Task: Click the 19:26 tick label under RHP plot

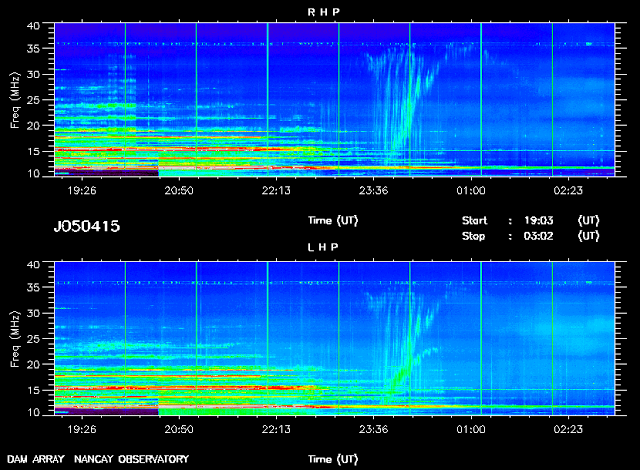Action: pos(82,191)
